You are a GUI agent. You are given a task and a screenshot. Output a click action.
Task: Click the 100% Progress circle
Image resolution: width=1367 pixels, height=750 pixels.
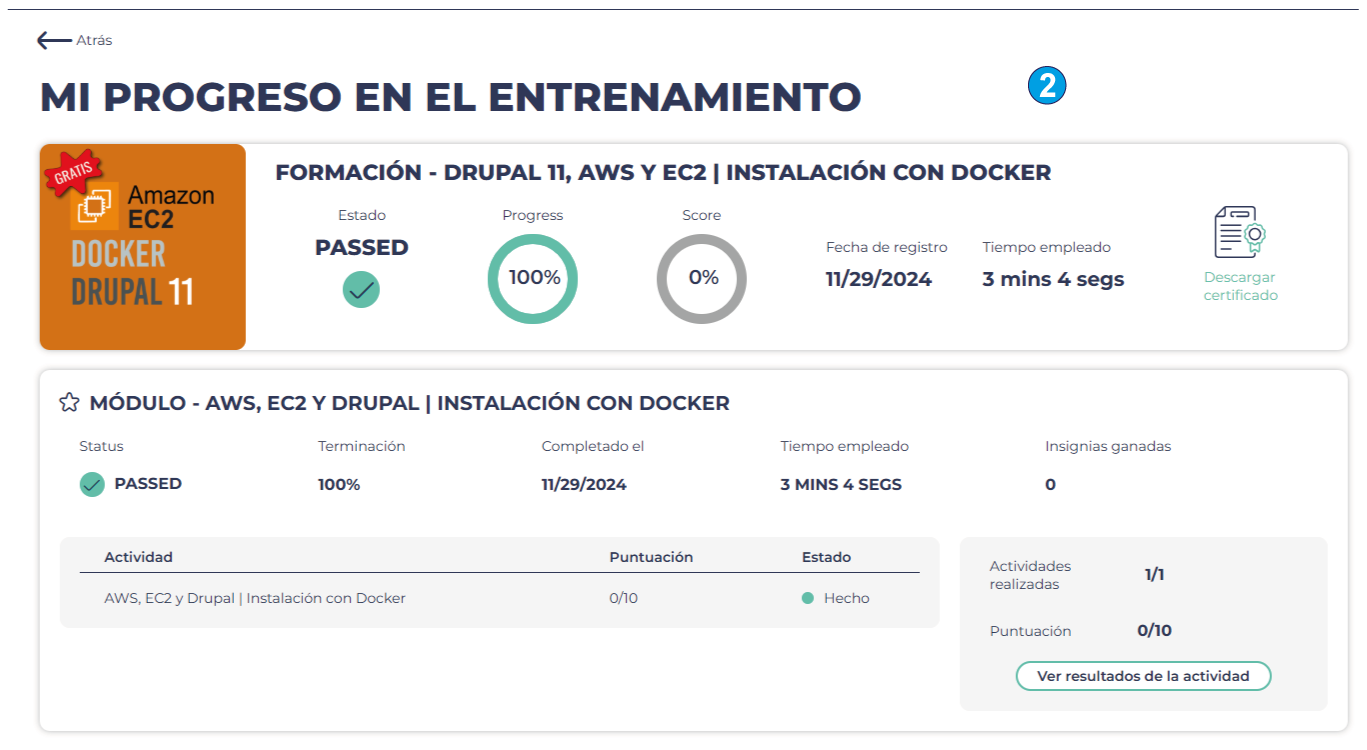coord(533,279)
